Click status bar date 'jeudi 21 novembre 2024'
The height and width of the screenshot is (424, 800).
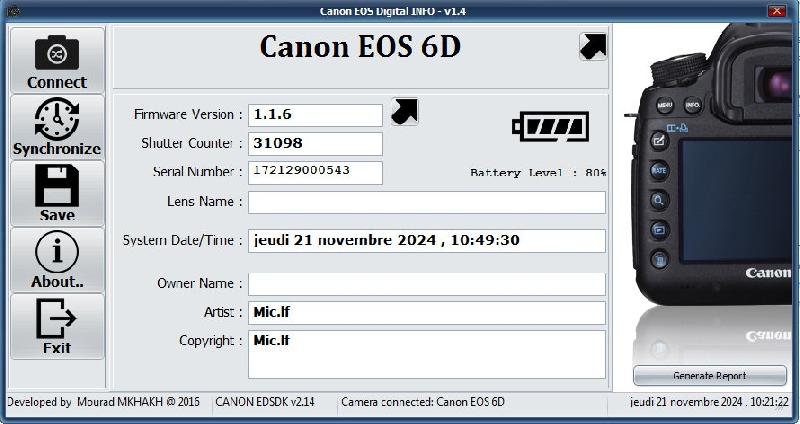710,402
